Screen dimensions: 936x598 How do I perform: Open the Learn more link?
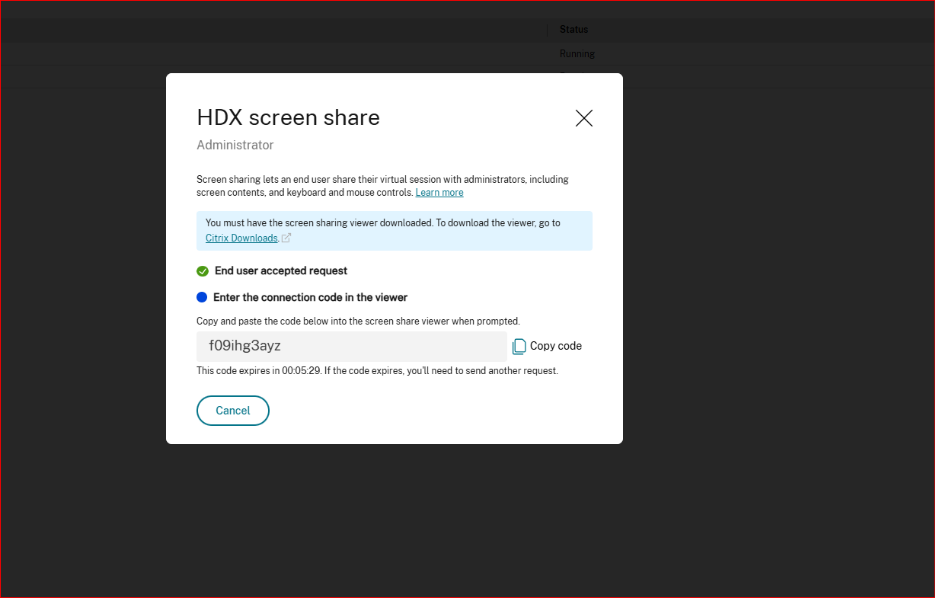[439, 192]
